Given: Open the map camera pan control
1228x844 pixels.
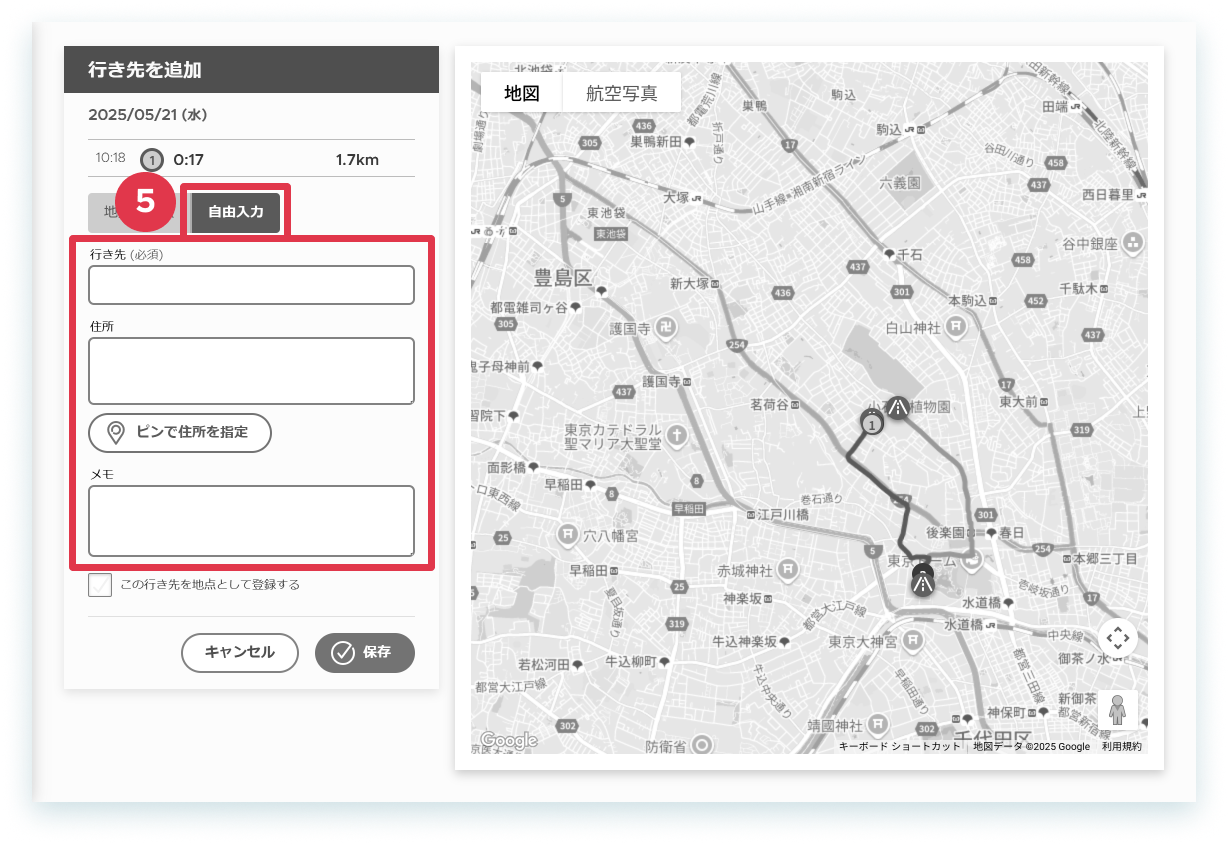Looking at the screenshot, I should pos(1118,638).
